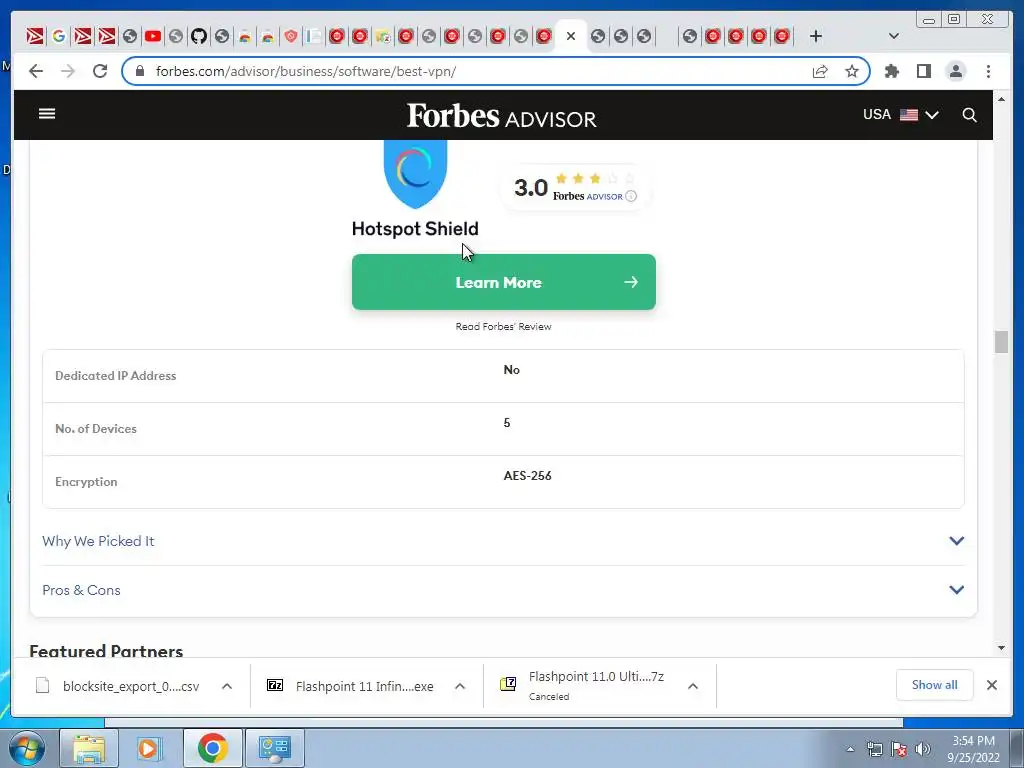Open a new tab with plus button

pos(816,36)
